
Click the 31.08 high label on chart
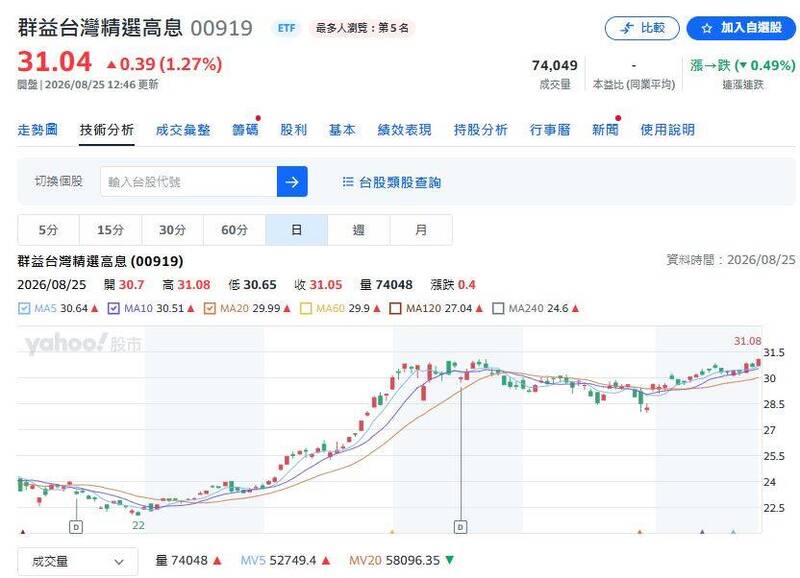pyautogui.click(x=747, y=341)
